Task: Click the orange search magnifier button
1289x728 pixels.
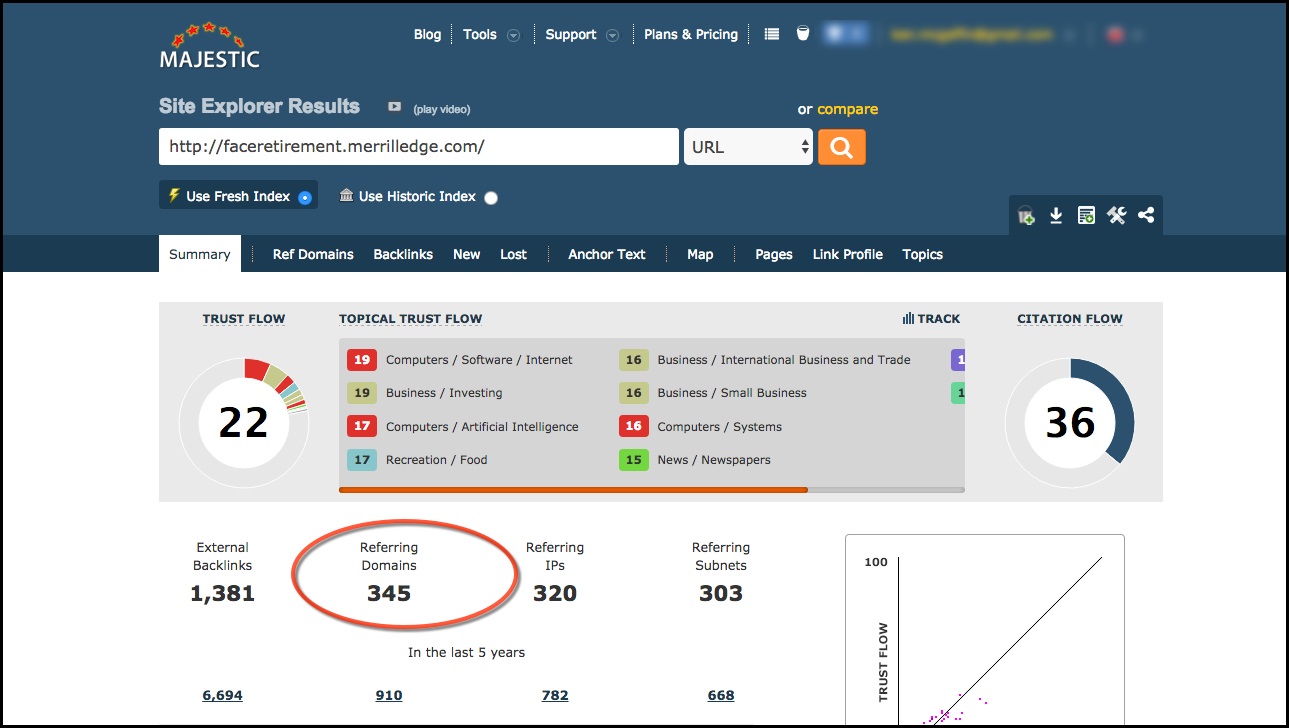Action: point(841,147)
